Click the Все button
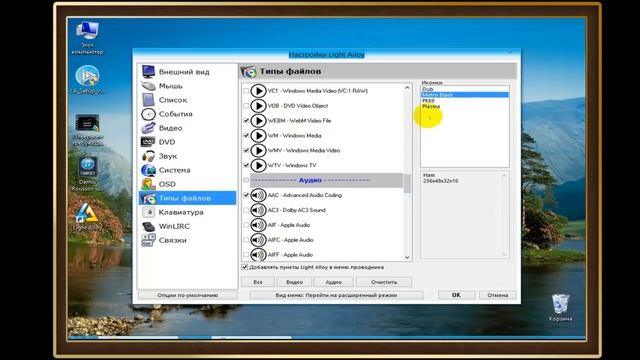Viewport: 640px width, 360px height. pos(258,282)
